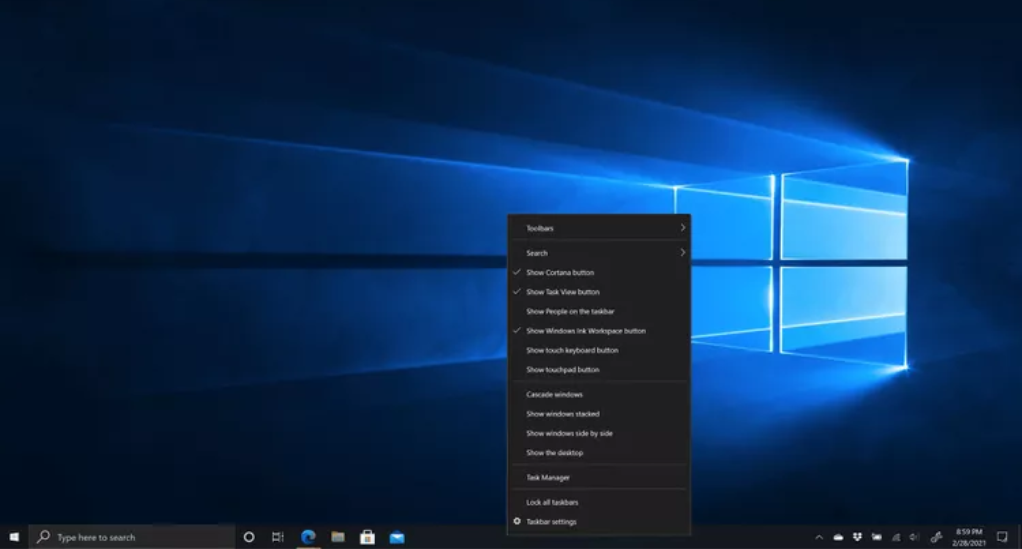This screenshot has height=549, width=1022.
Task: Enable Show touchpad button
Action: 599,370
